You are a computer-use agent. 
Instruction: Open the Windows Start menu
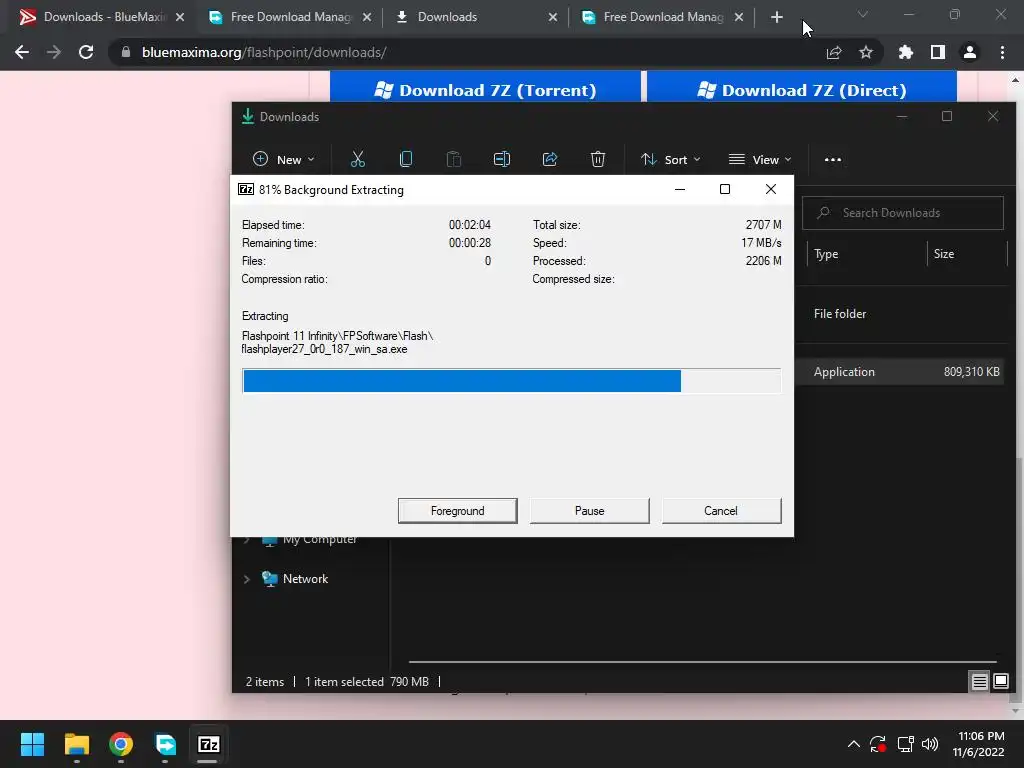click(32, 744)
